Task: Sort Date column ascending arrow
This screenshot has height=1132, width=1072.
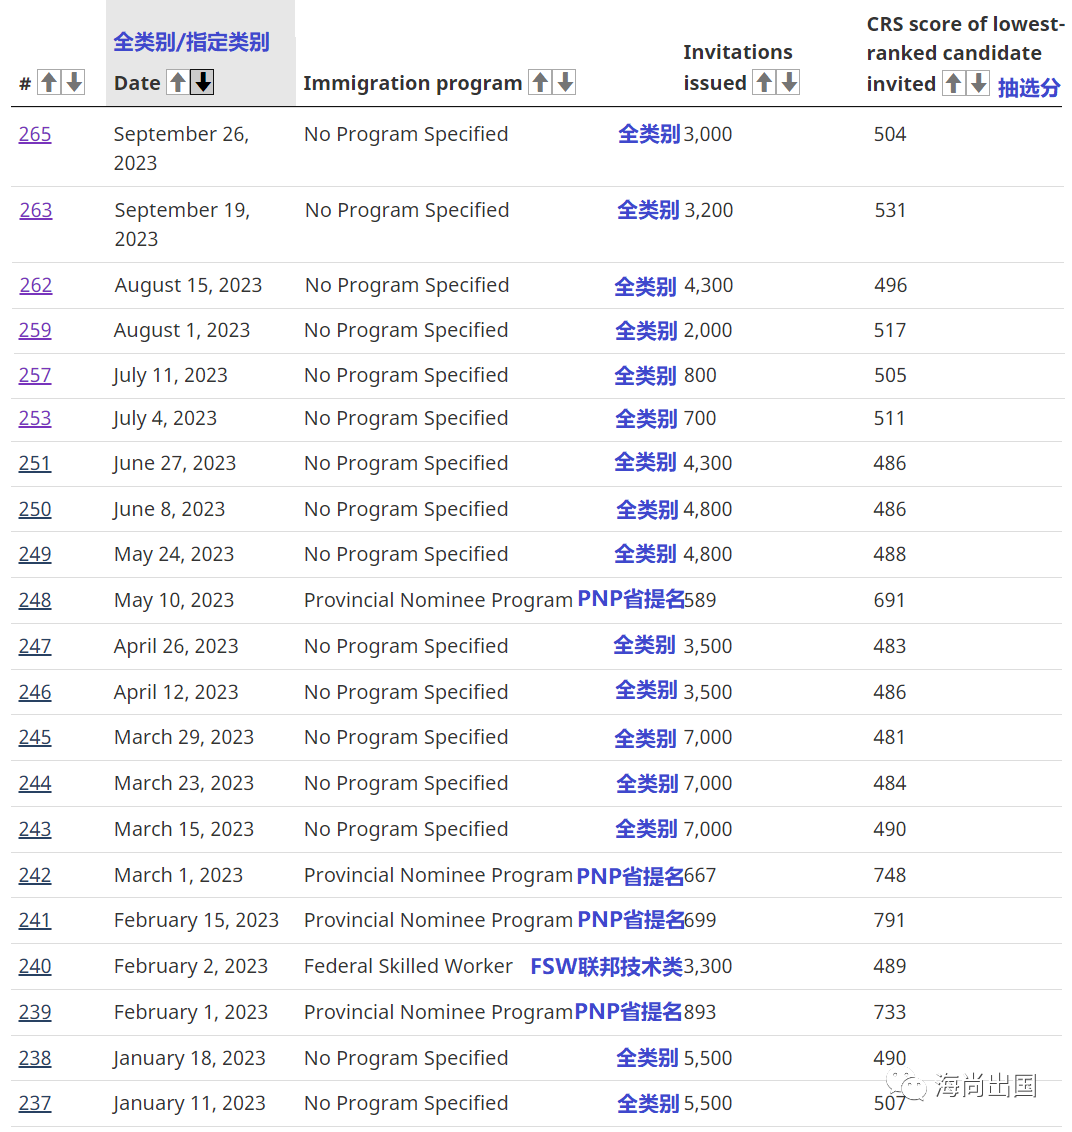Action: click(x=177, y=83)
